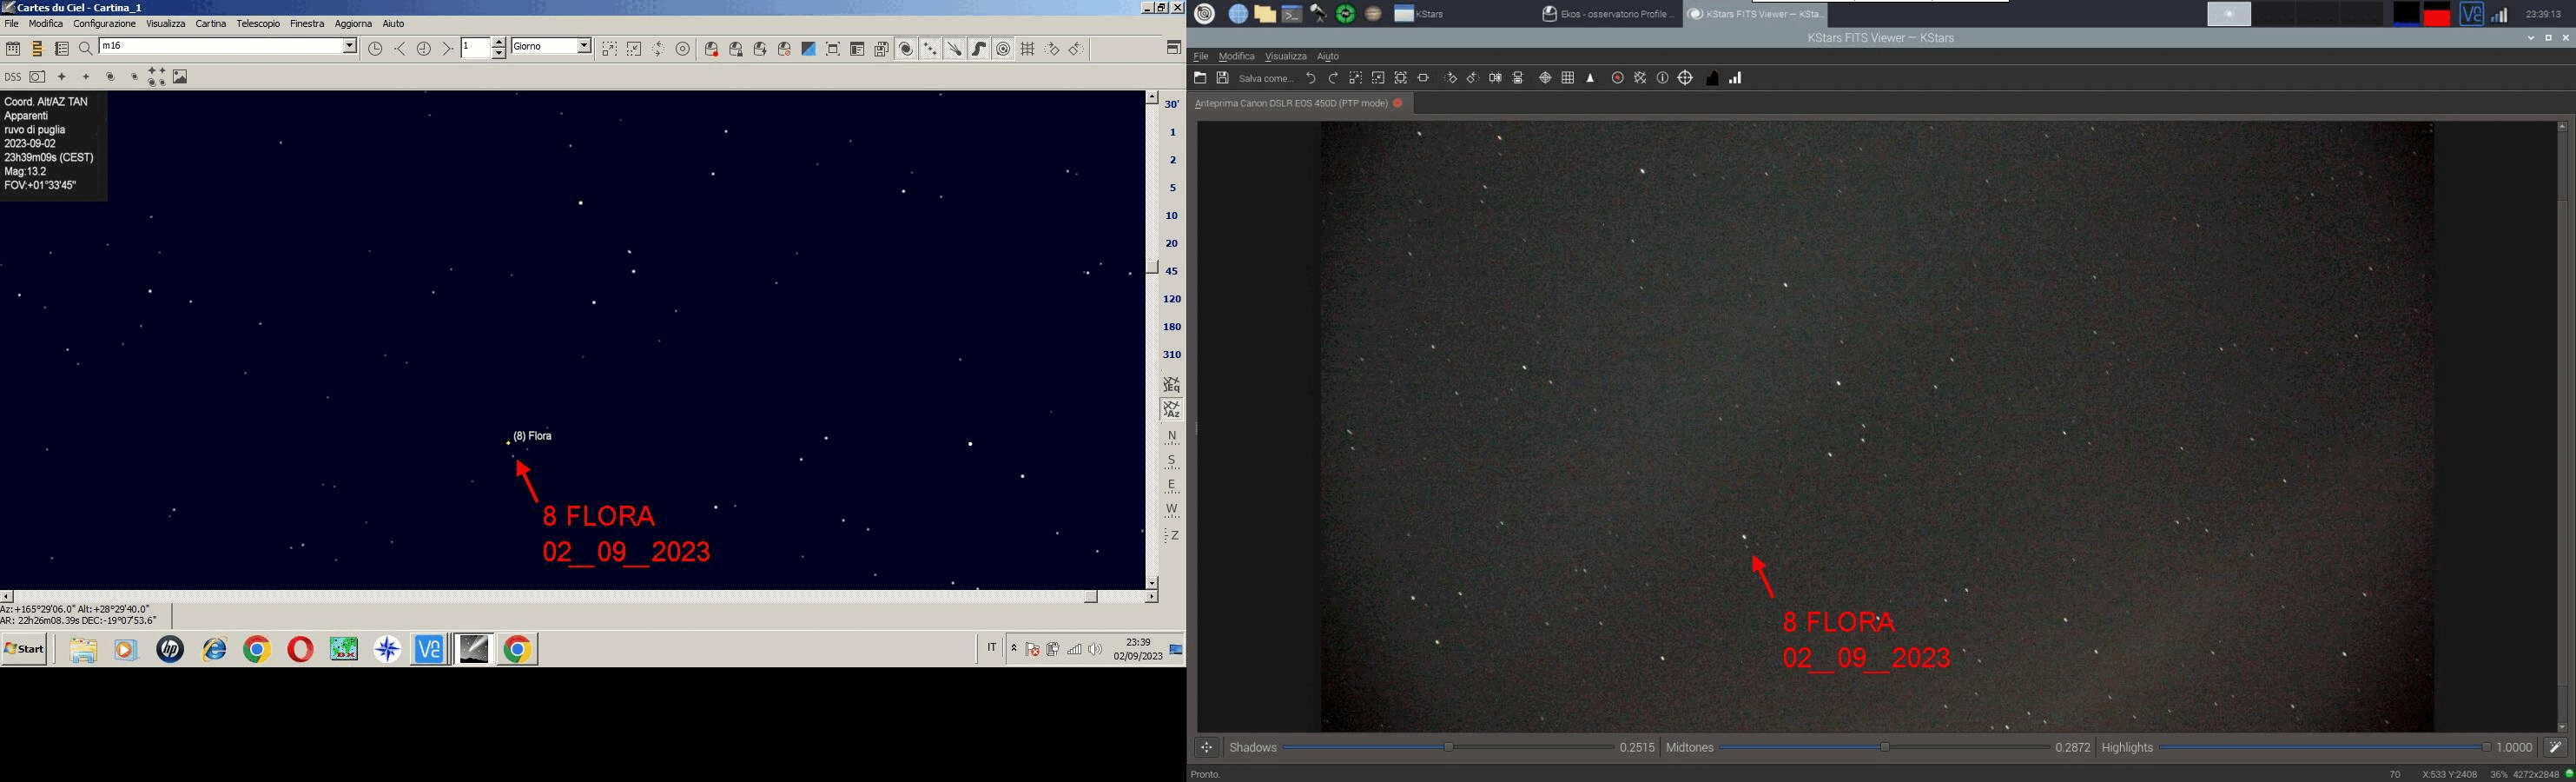Open the KStars window options chevron
The height and width of the screenshot is (782, 2576).
click(x=2531, y=38)
